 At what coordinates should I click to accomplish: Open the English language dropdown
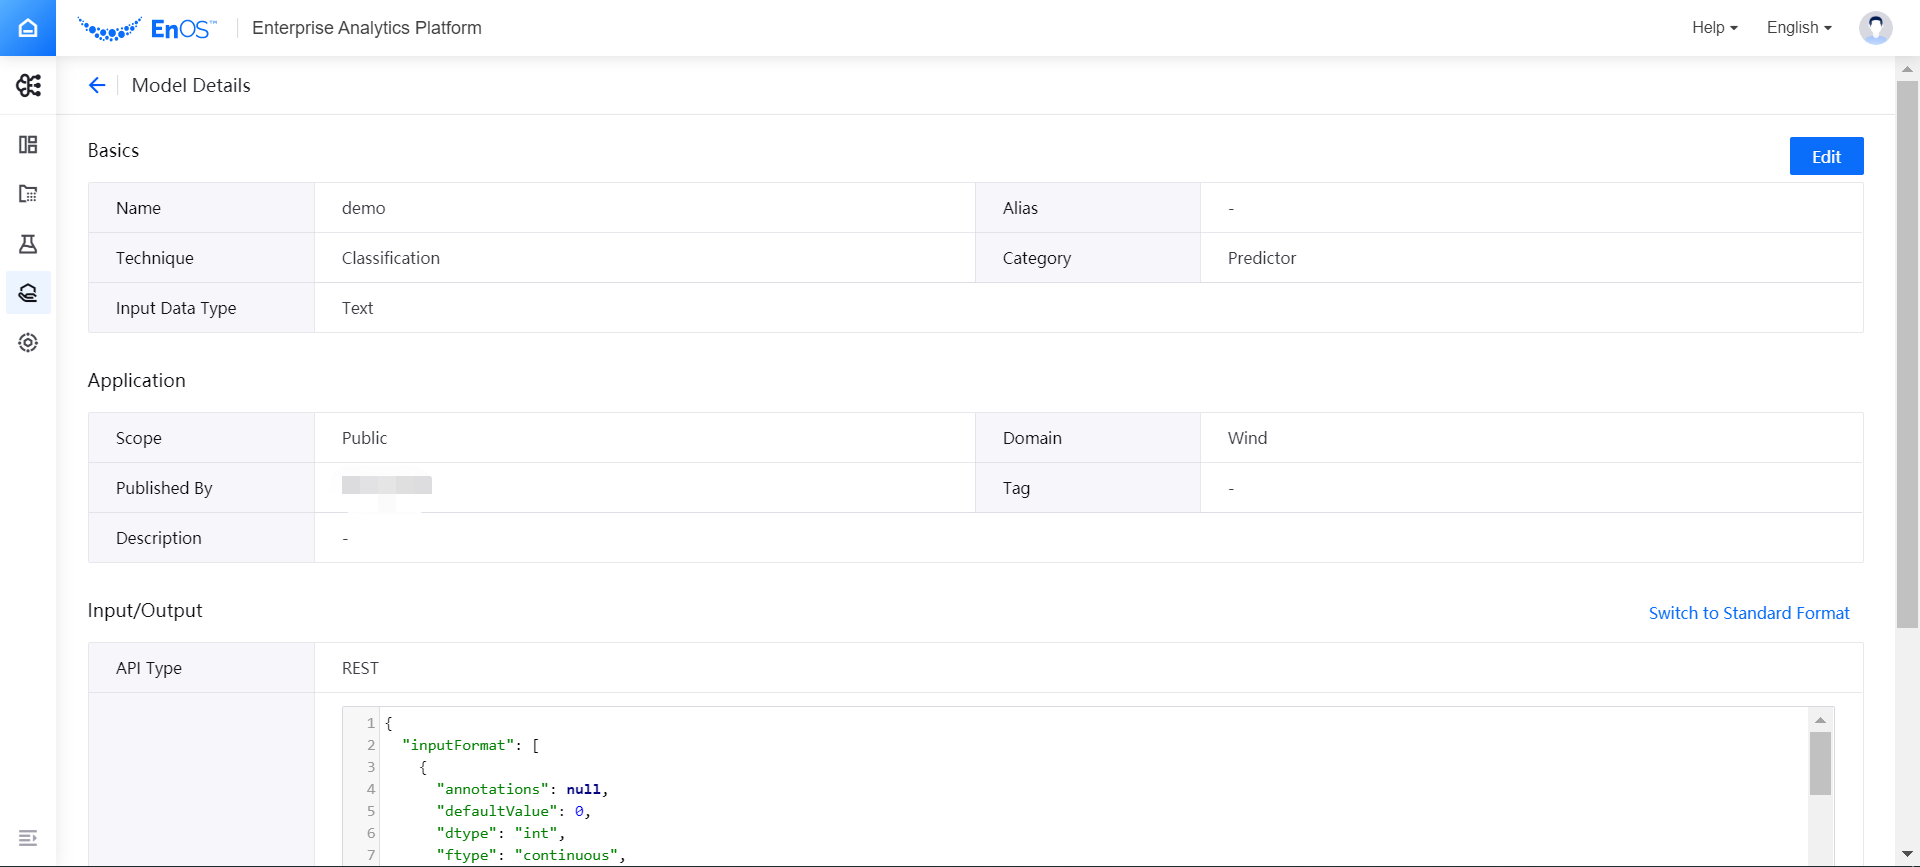tap(1798, 28)
